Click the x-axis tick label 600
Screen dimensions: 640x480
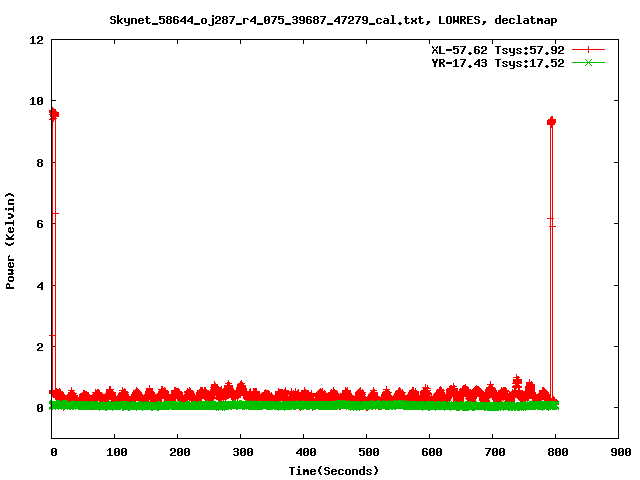432,452
